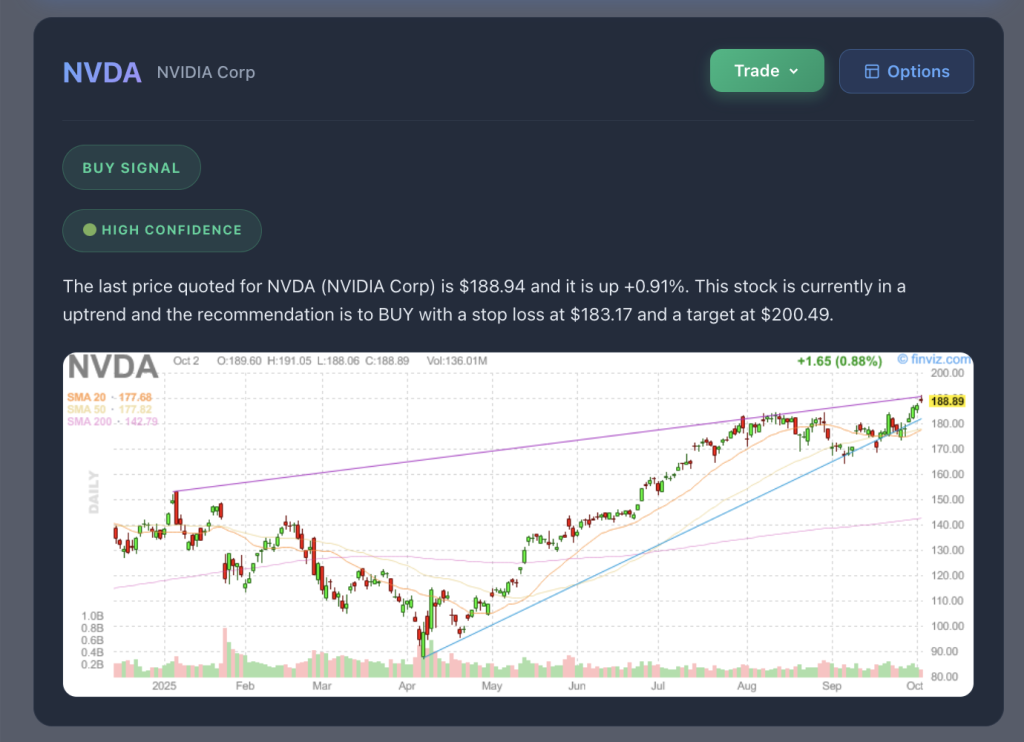The image size is (1024, 742).
Task: Click the finviz.com watermark on chart
Action: click(x=933, y=359)
